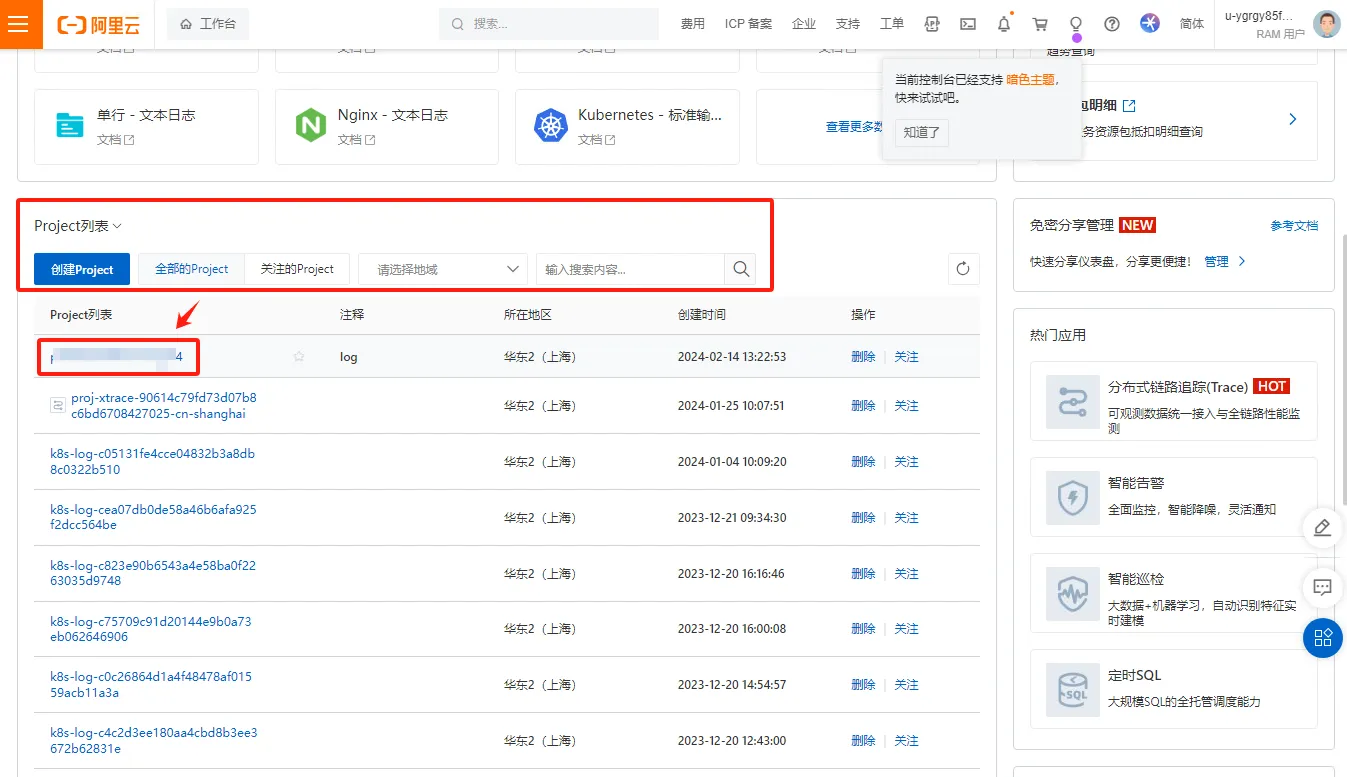Open the floating edit pencil button

[x=1322, y=527]
